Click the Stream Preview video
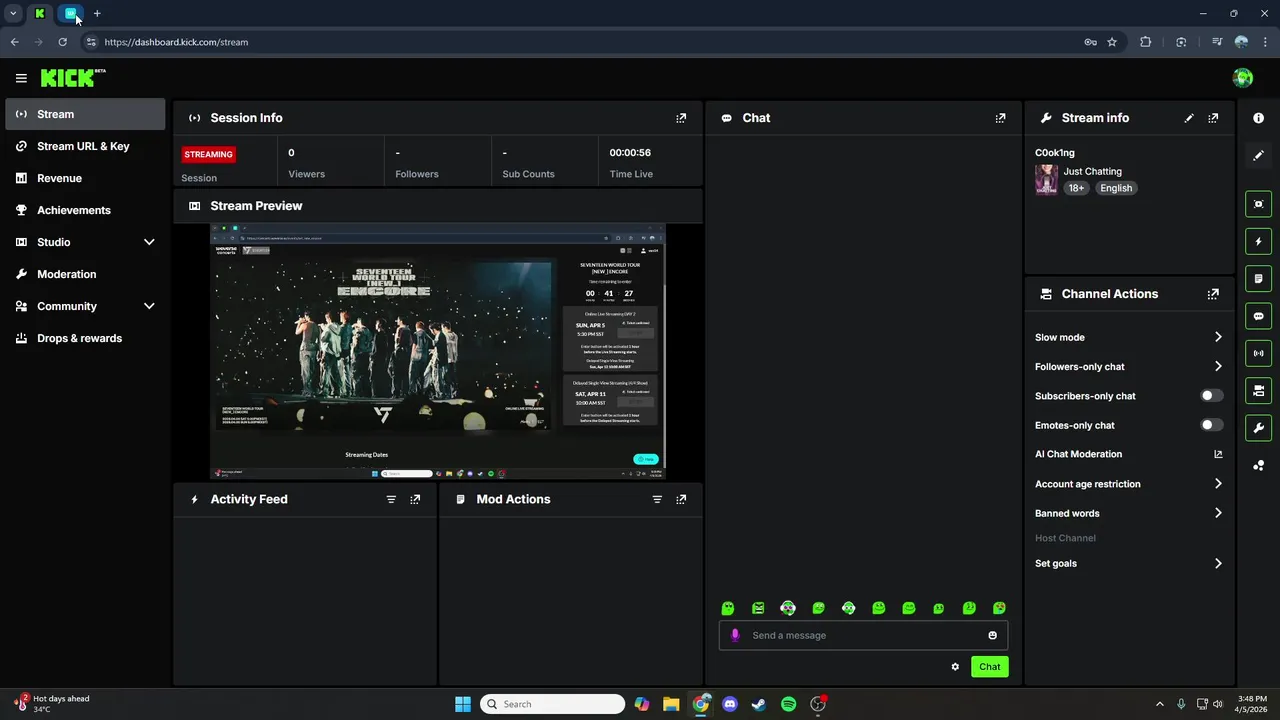The width and height of the screenshot is (1280, 720). pos(438,351)
